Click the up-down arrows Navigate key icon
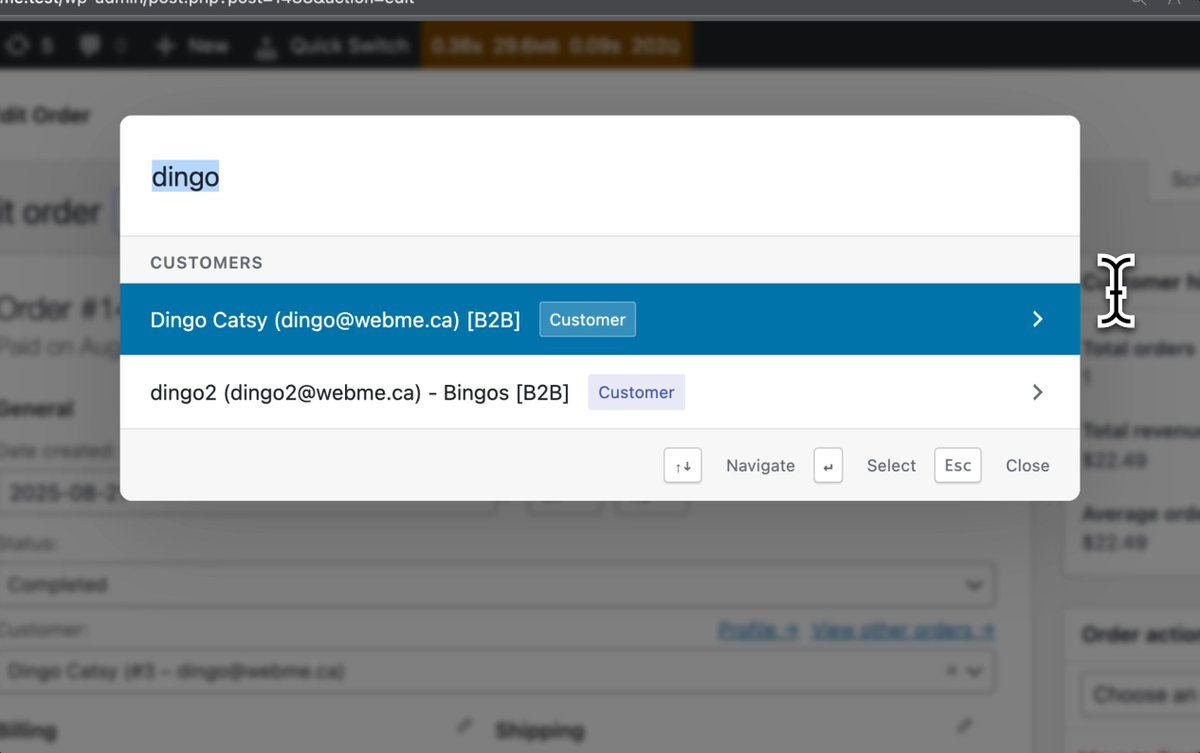Screen dimensions: 1200x753 (683, 465)
